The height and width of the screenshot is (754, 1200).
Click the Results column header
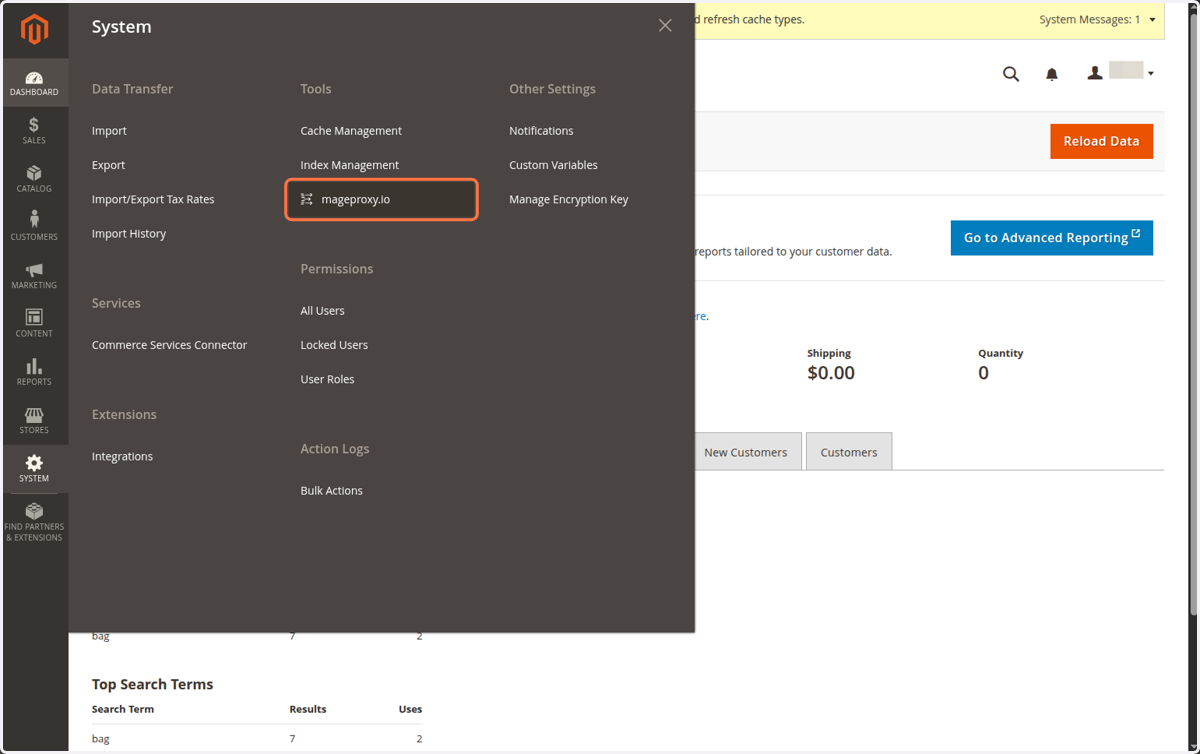pyautogui.click(x=308, y=709)
